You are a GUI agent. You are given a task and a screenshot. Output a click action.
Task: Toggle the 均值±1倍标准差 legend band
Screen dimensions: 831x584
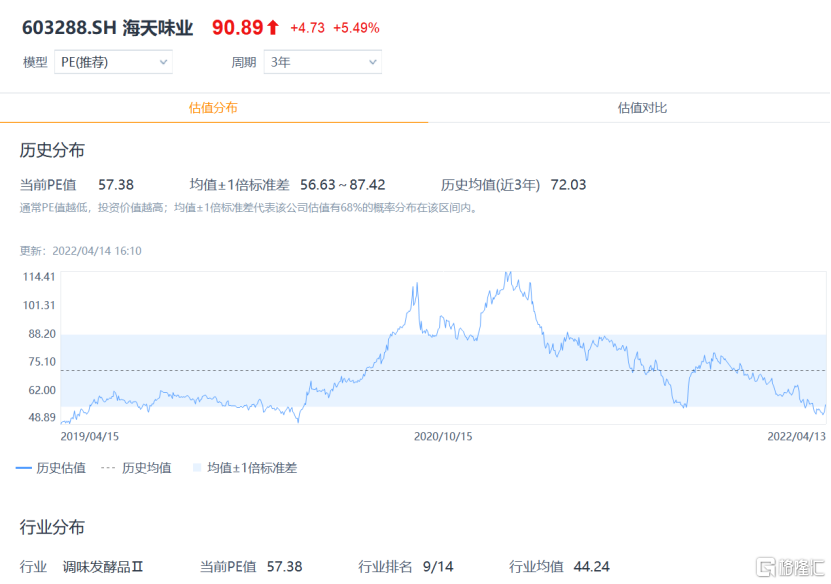tap(245, 468)
